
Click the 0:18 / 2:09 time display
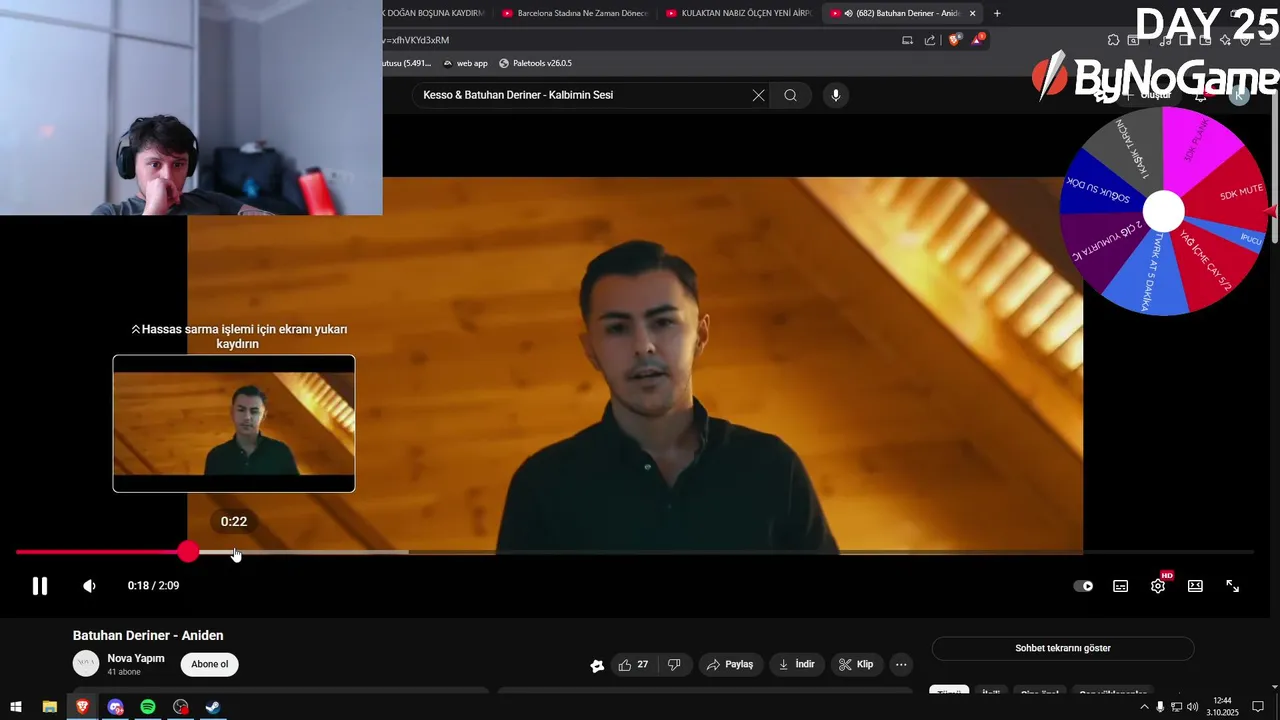(153, 586)
